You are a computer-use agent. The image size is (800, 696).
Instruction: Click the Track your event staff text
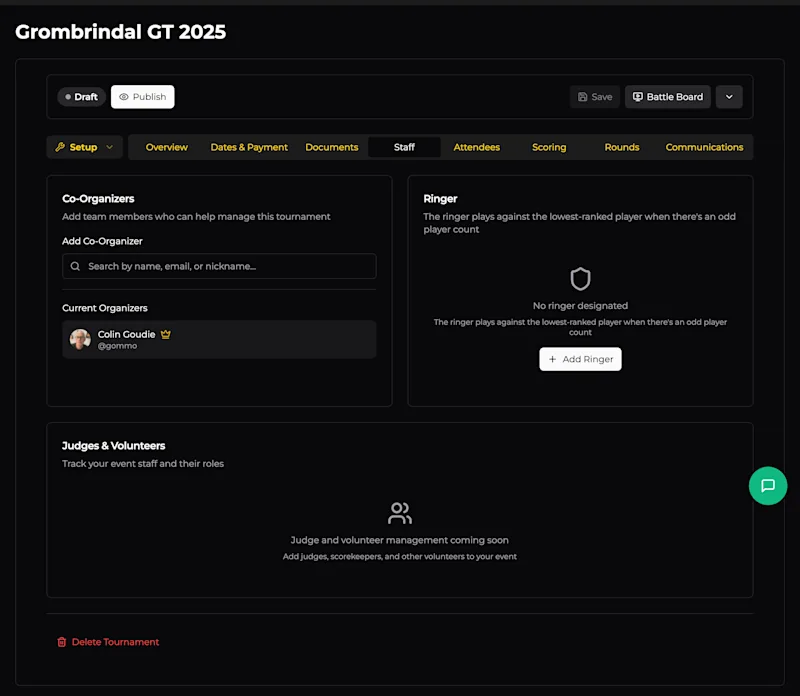[x=143, y=463]
